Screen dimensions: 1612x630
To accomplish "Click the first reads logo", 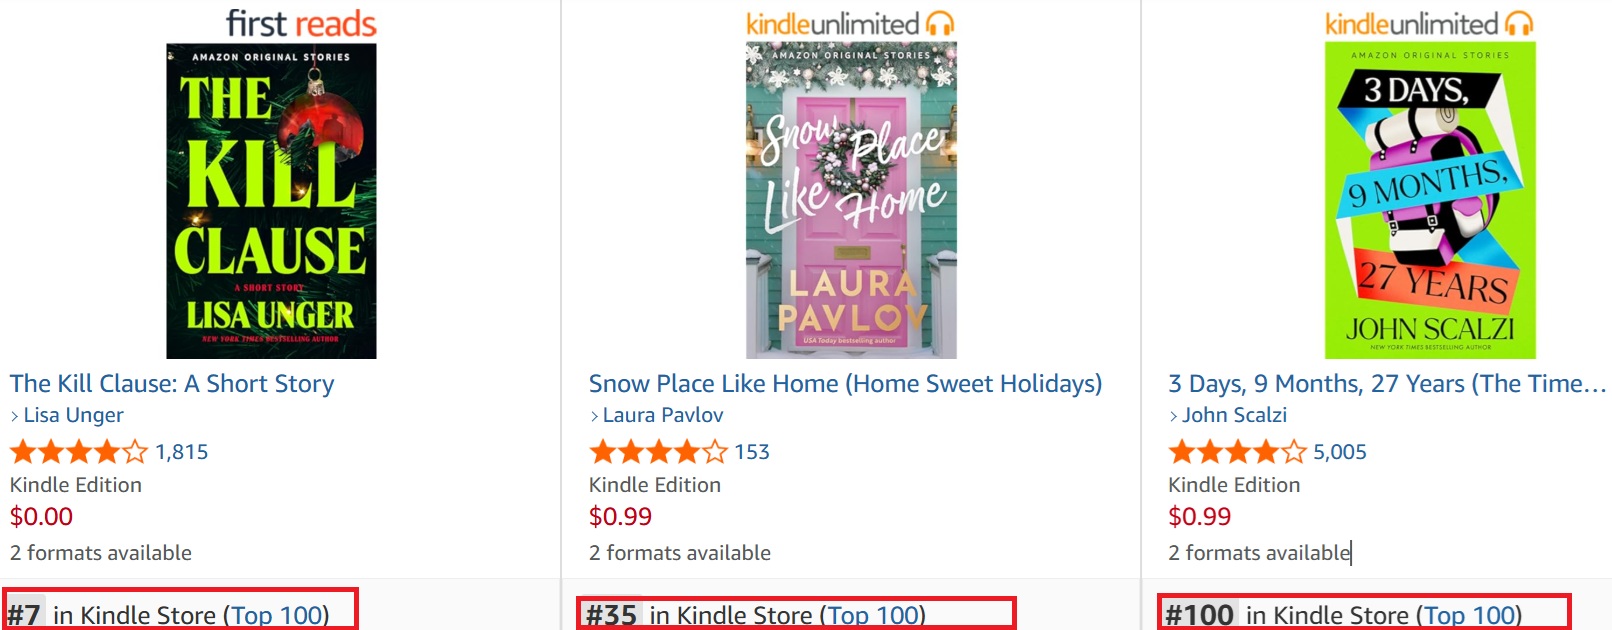I will click(x=301, y=23).
